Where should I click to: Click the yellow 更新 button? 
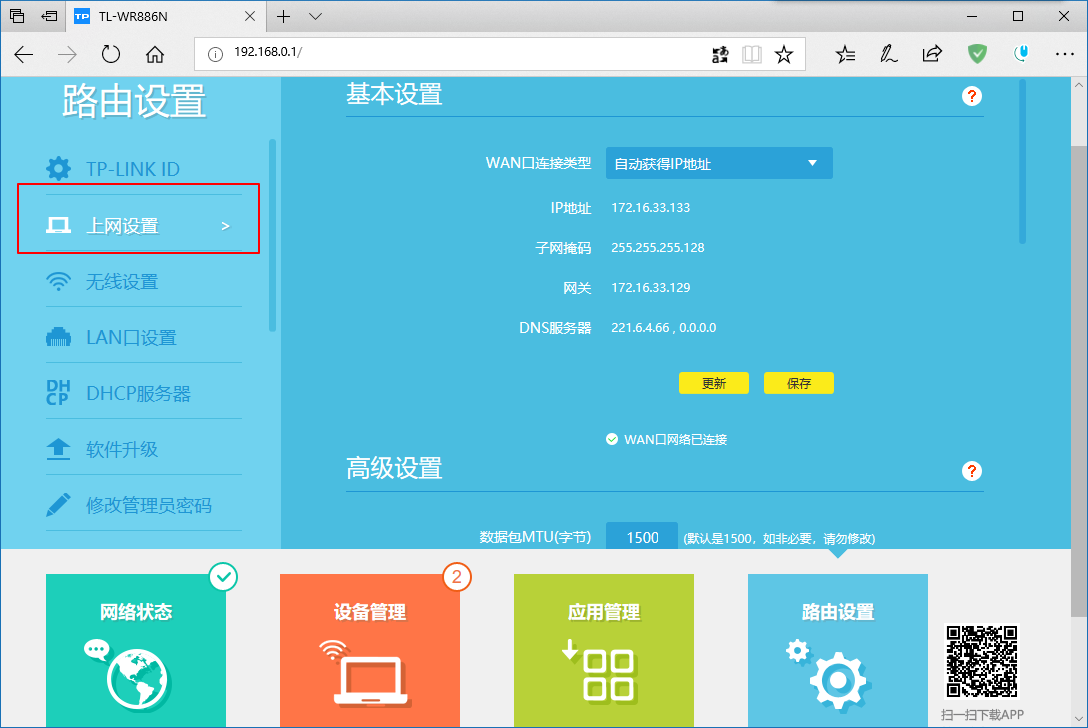tap(713, 383)
